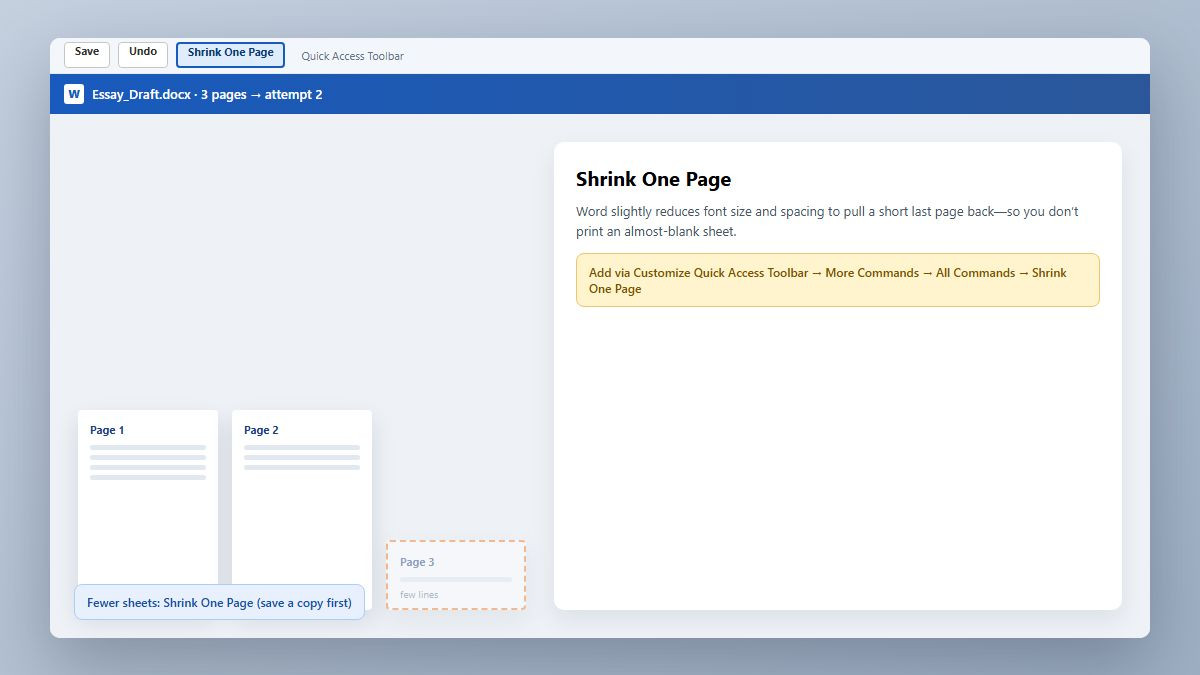
Task: Click the Word app icon in the title bar
Action: [x=74, y=94]
